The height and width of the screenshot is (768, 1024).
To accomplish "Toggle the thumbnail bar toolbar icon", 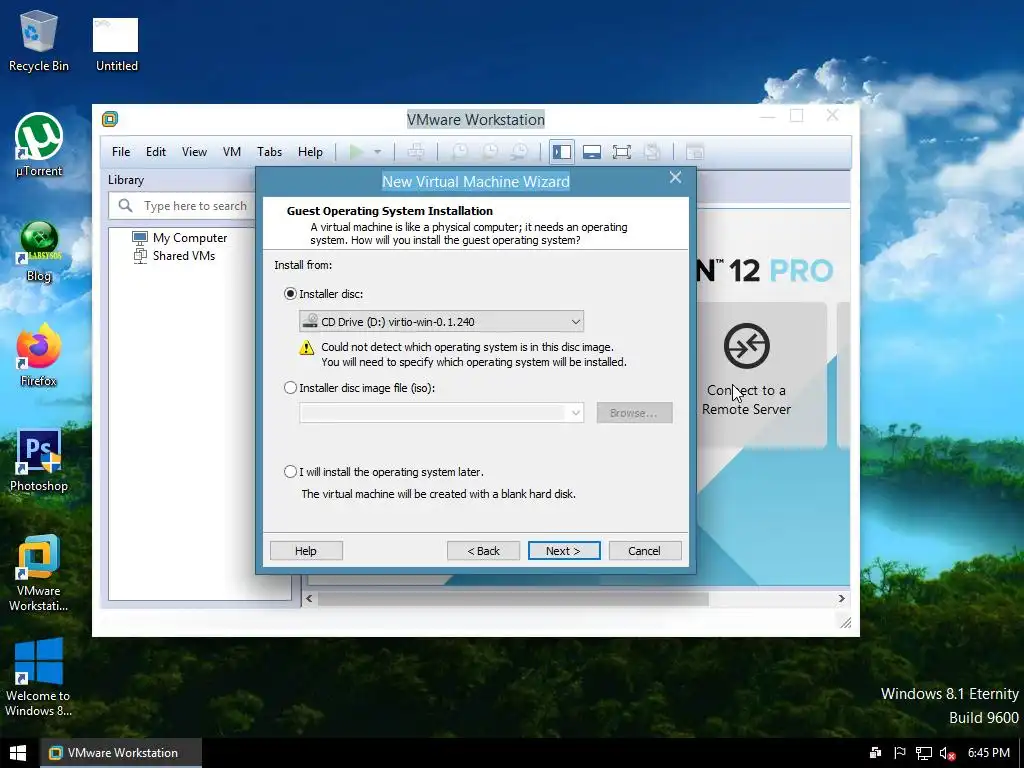I will click(x=592, y=152).
